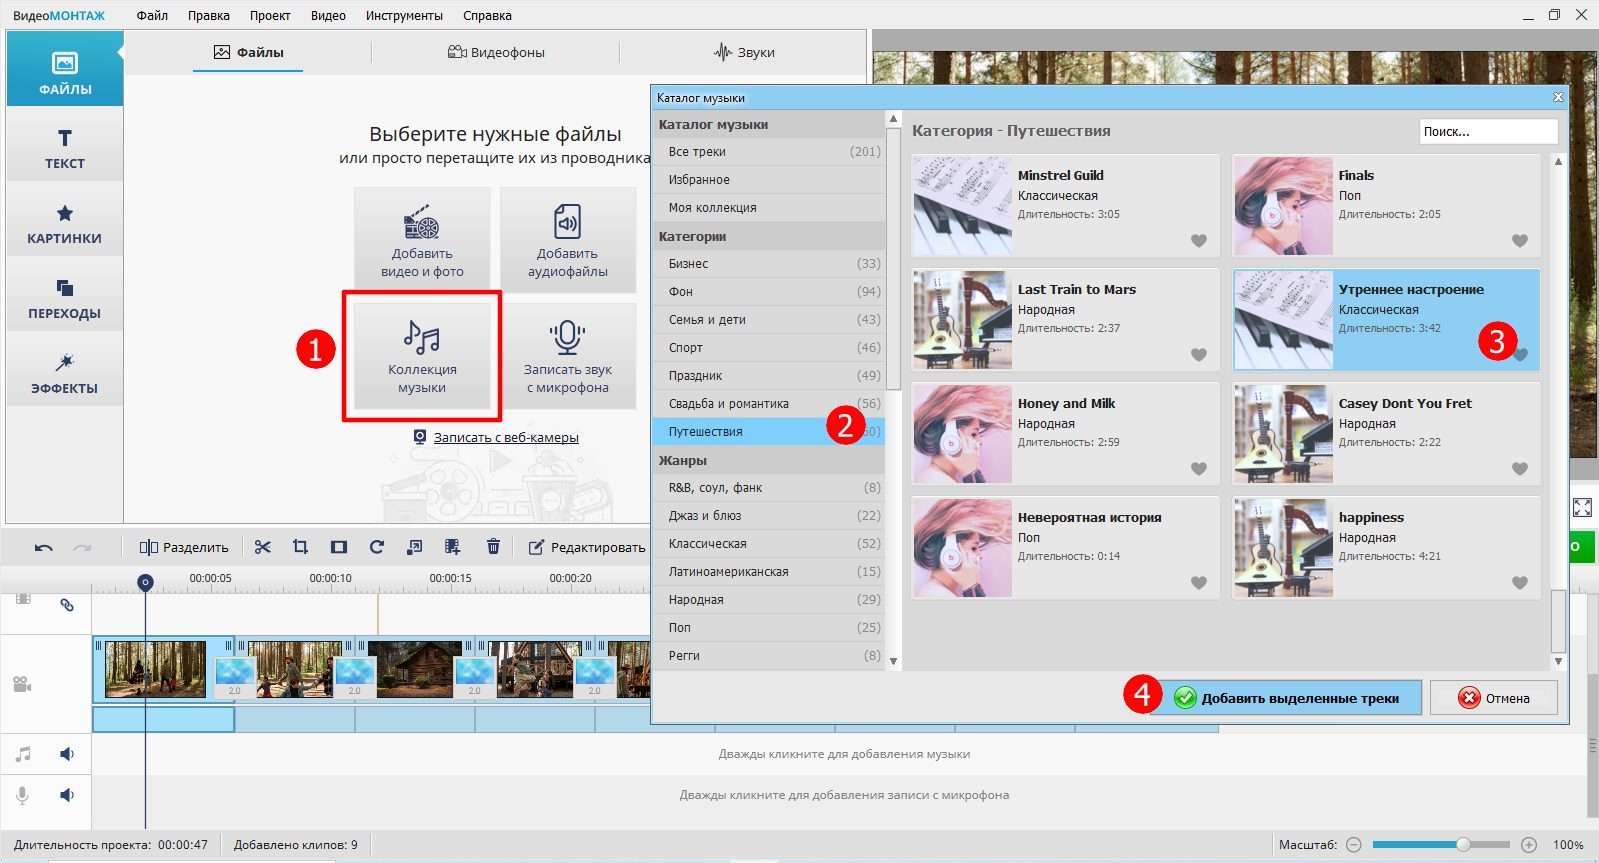Open the Эффекты sidebar section
The height and width of the screenshot is (863, 1599).
65,372
